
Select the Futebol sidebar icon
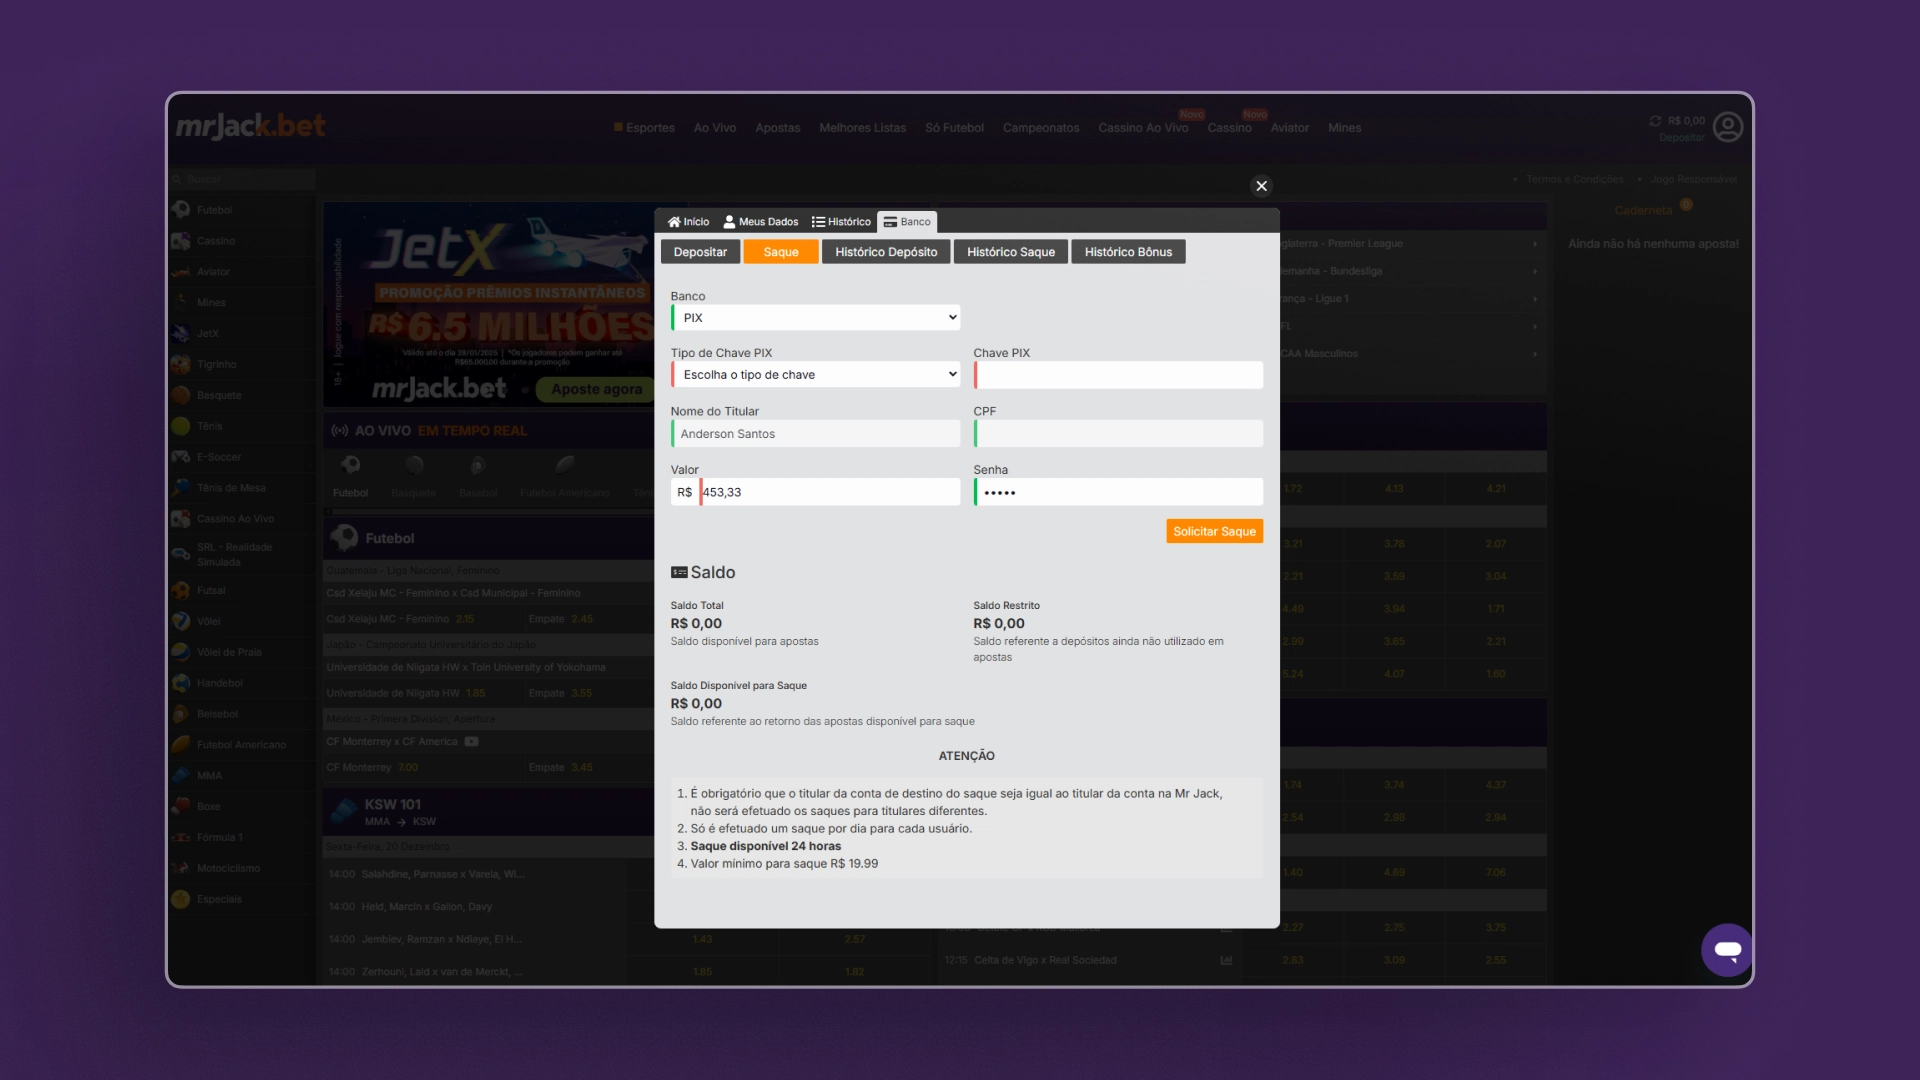182,210
